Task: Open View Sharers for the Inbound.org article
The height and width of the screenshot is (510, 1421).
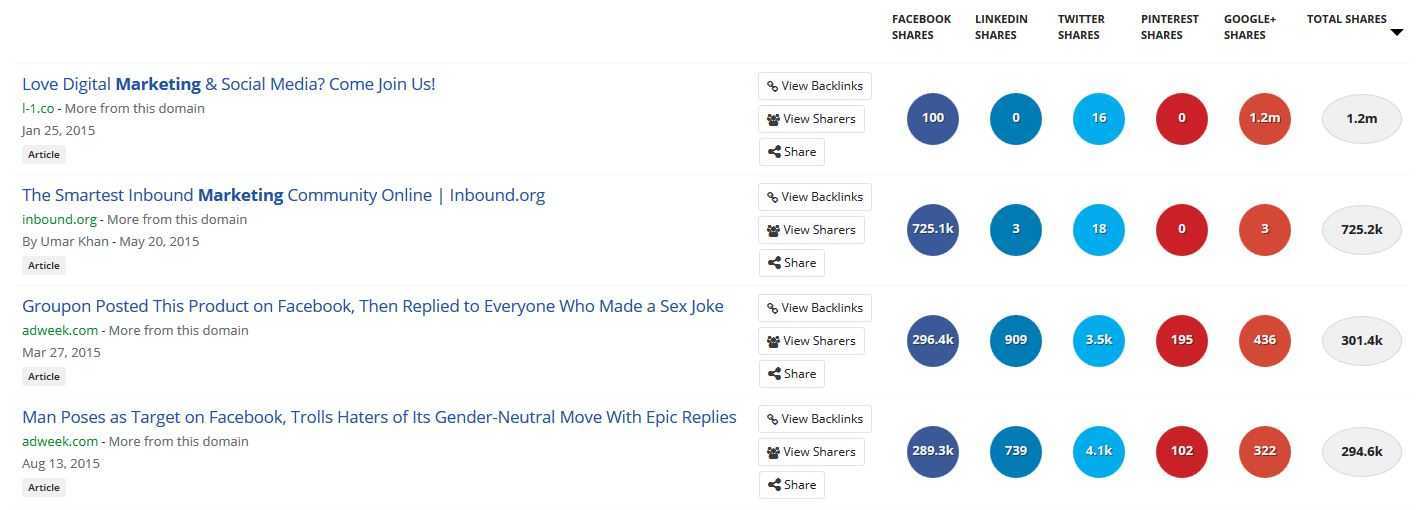Action: point(811,230)
